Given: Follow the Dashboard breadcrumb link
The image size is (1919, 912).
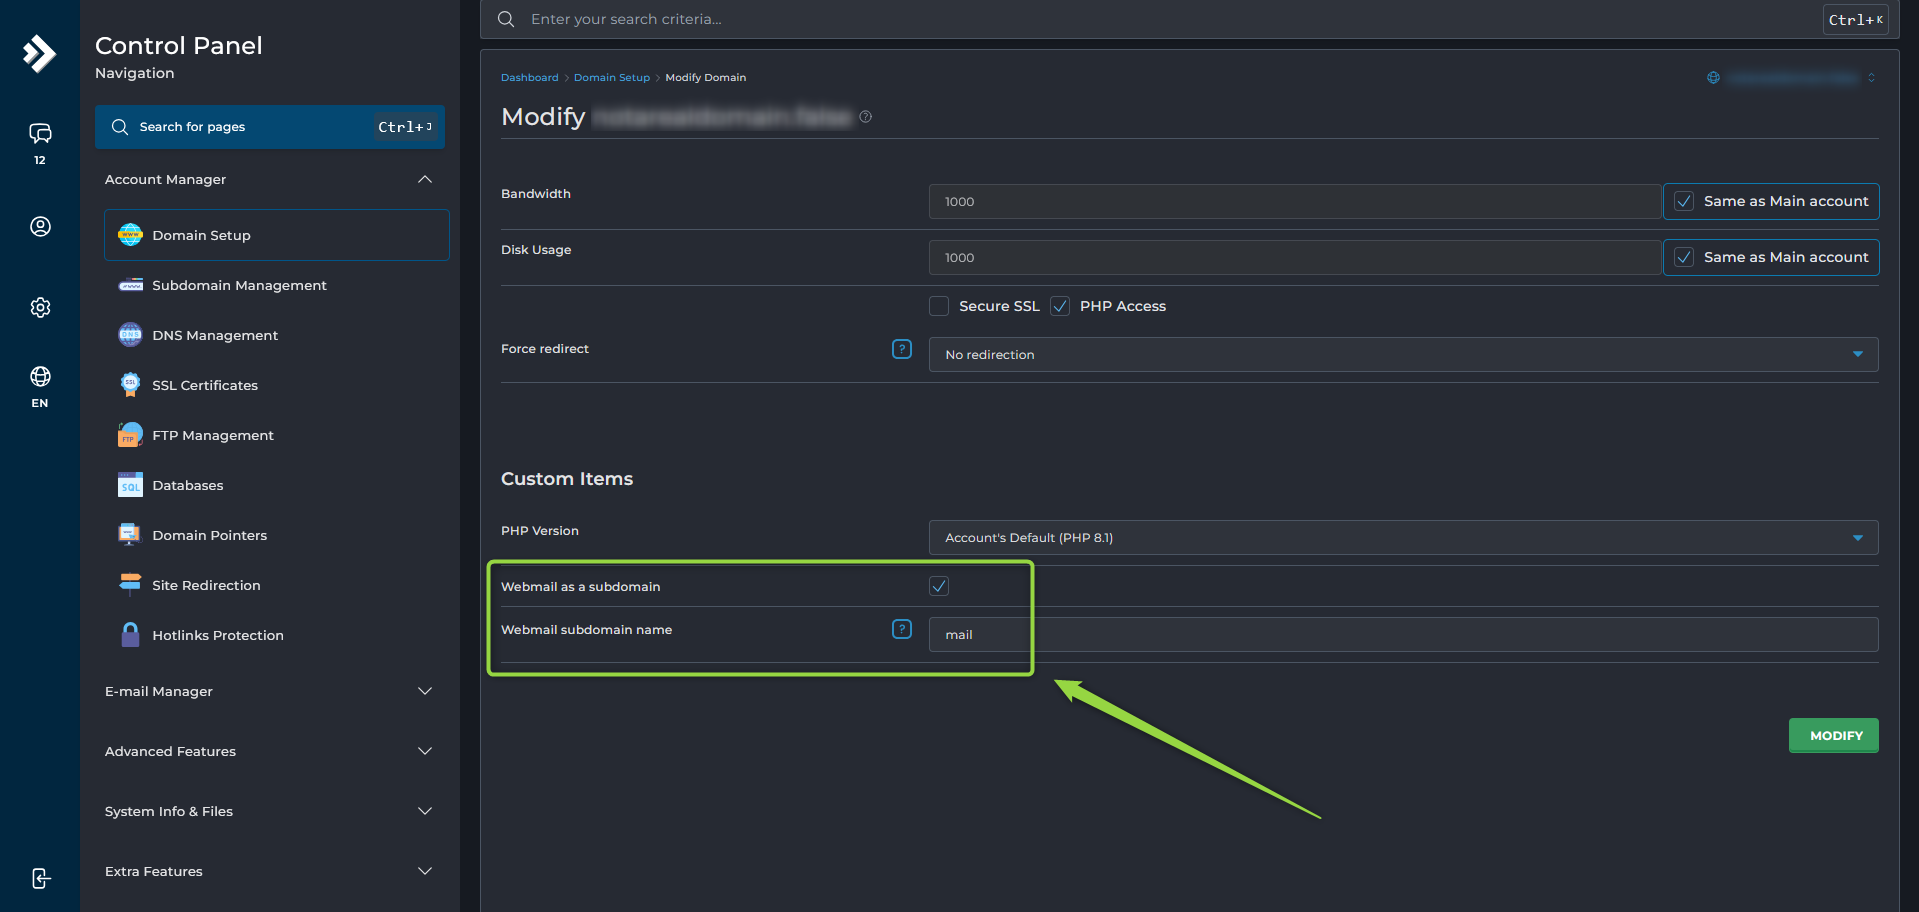Looking at the screenshot, I should [529, 78].
